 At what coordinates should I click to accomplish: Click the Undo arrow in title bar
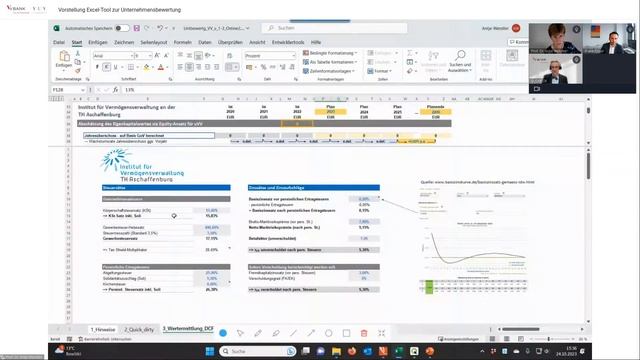pos(160,28)
